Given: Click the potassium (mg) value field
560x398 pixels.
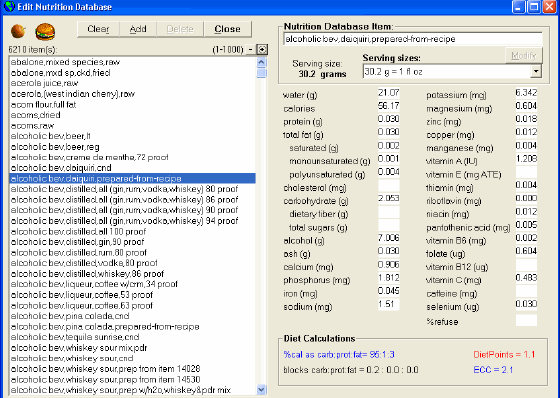Looking at the screenshot, I should point(526,93).
